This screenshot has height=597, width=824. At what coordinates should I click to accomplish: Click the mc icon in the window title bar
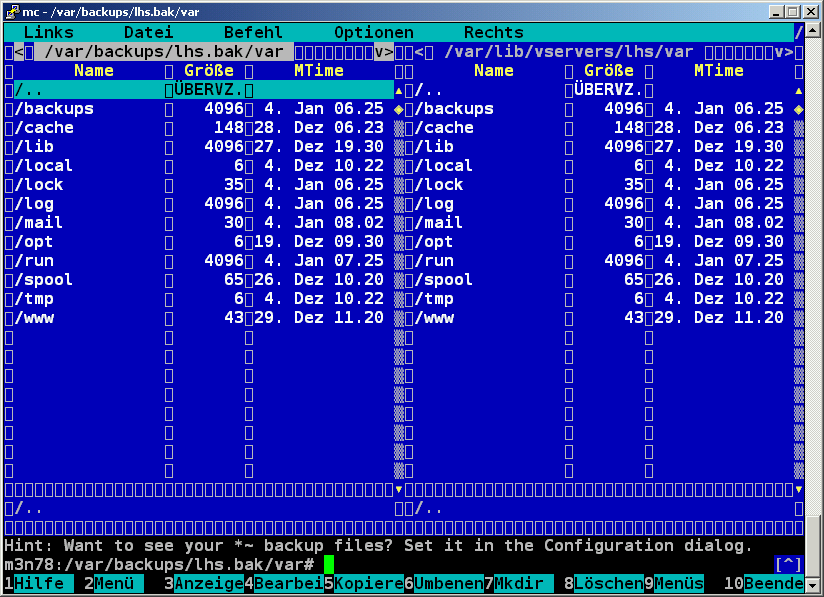tap(11, 10)
